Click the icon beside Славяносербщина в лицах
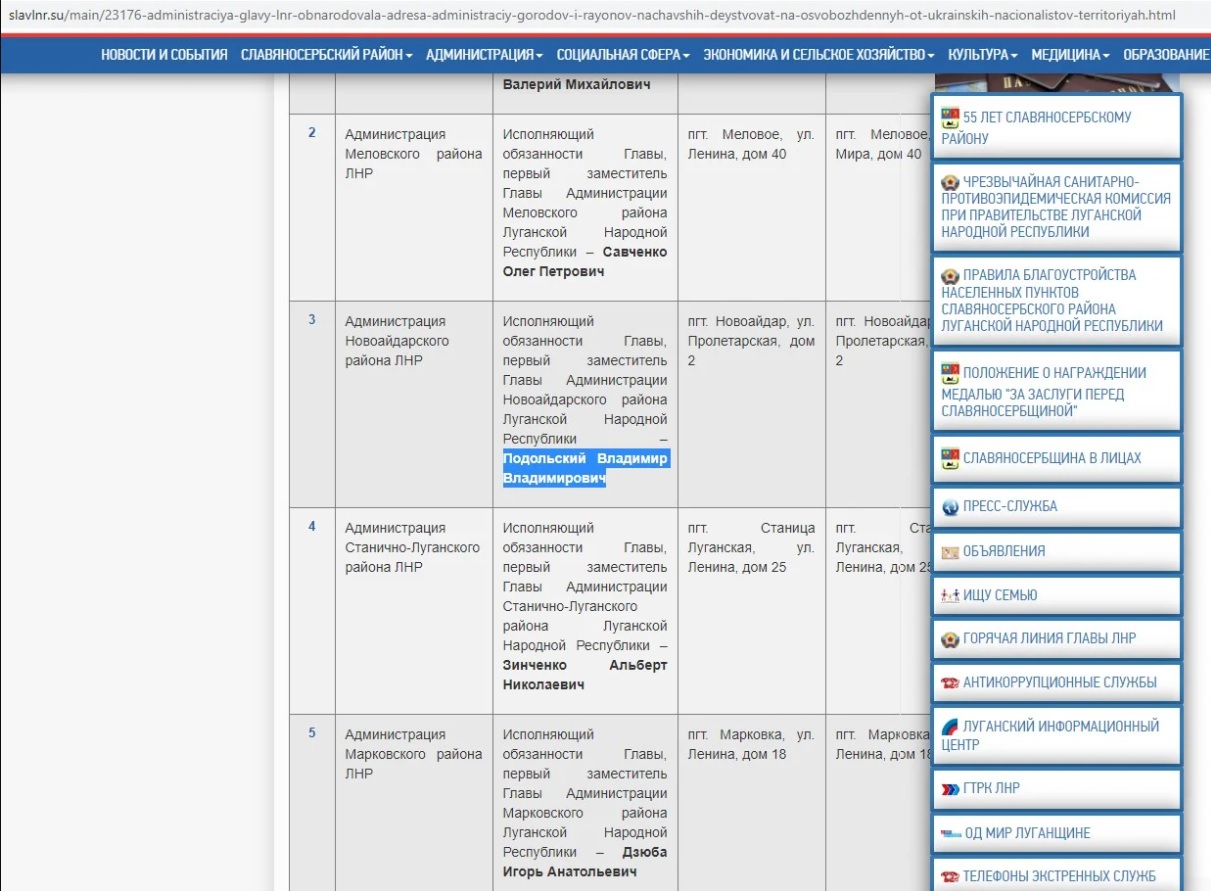Viewport: 1211px width, 891px height. 950,458
